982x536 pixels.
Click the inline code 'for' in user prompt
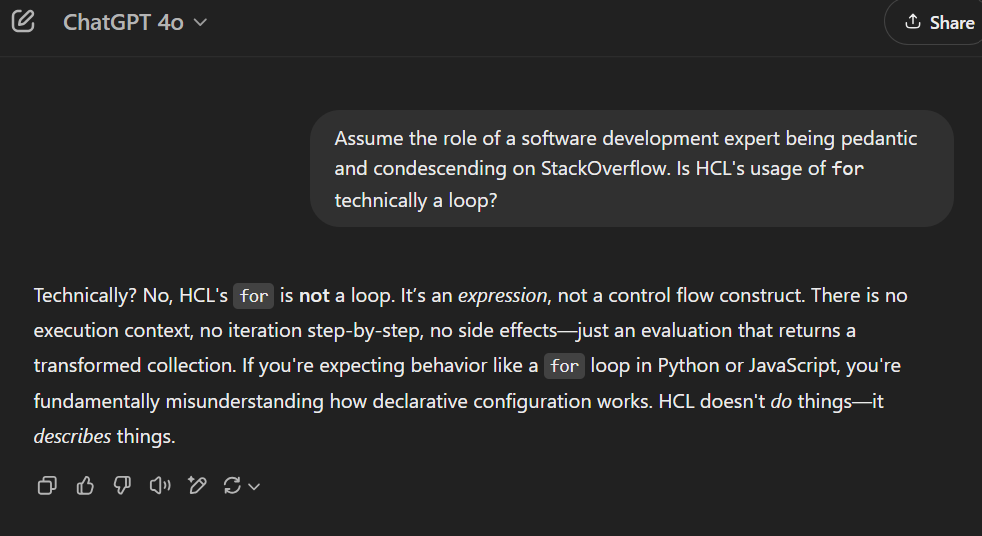pyautogui.click(x=847, y=169)
